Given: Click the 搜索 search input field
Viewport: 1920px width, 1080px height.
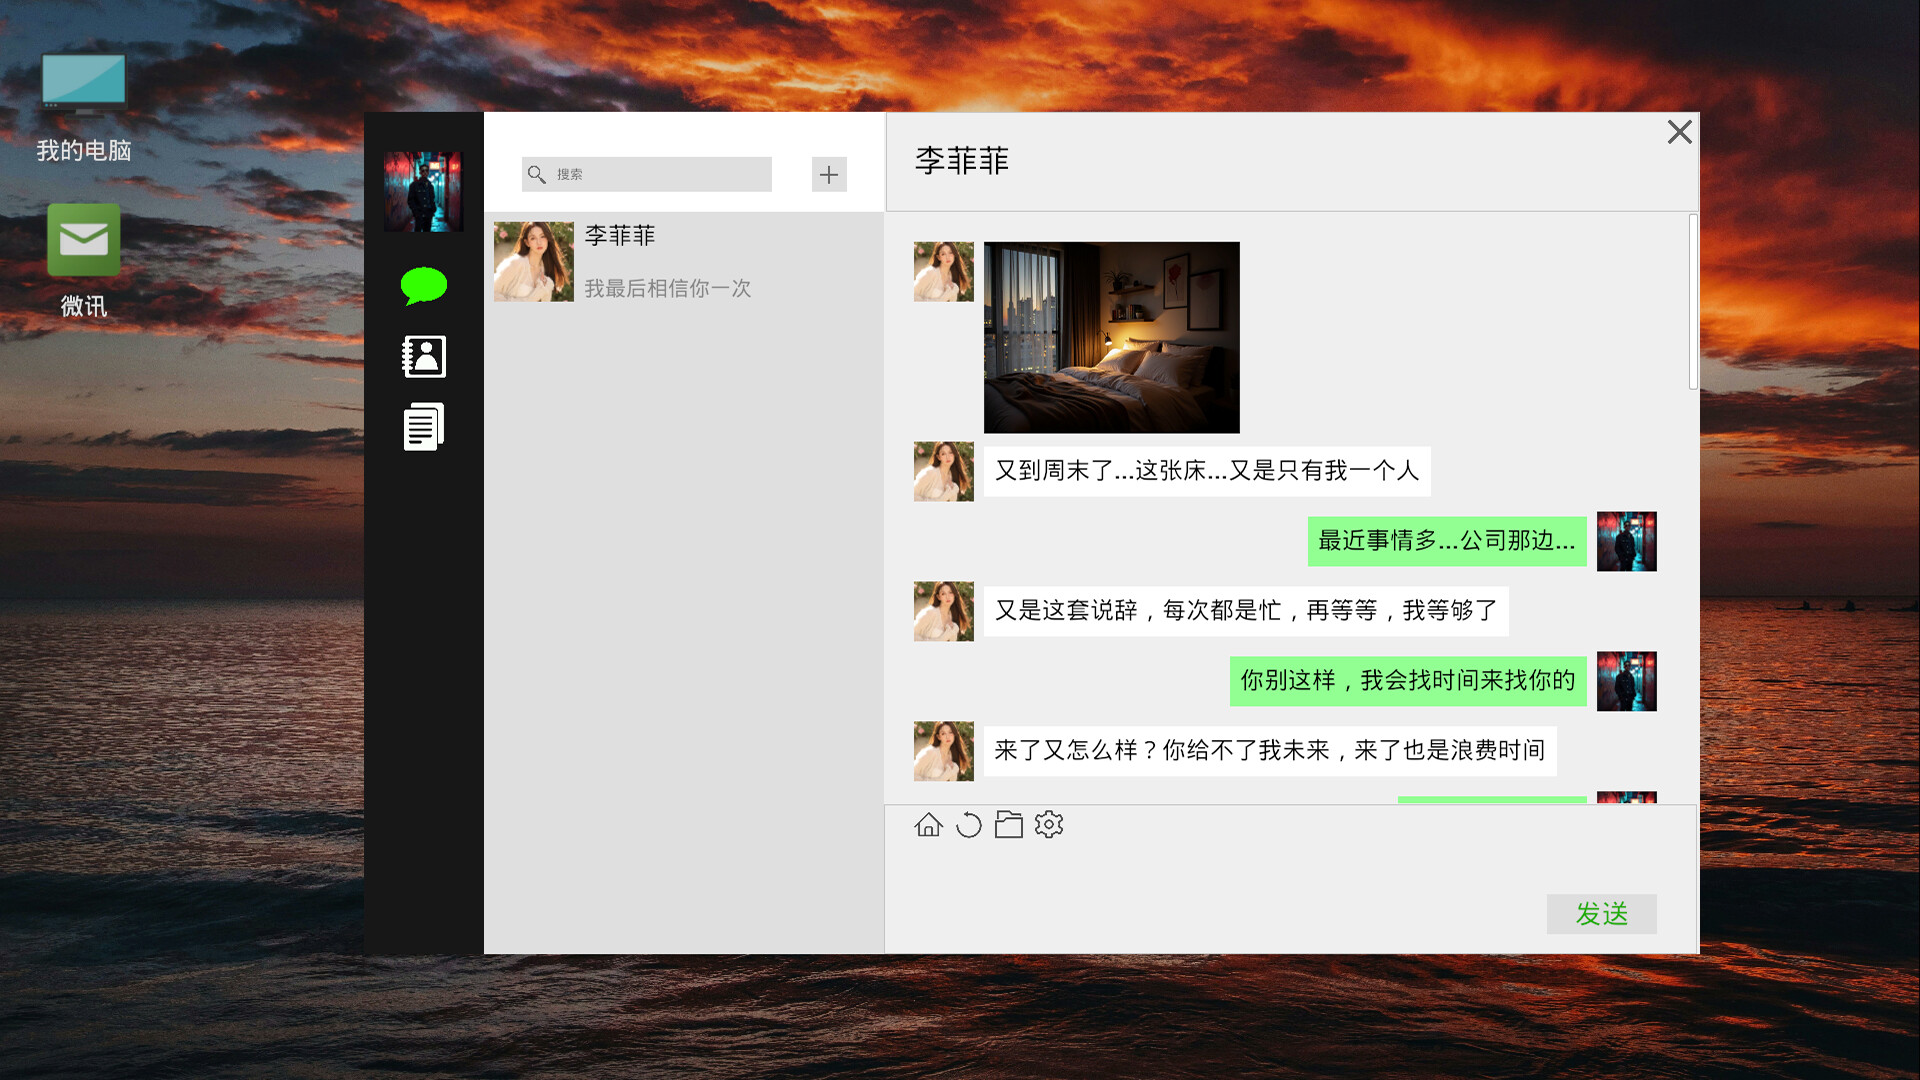Looking at the screenshot, I should tap(647, 174).
